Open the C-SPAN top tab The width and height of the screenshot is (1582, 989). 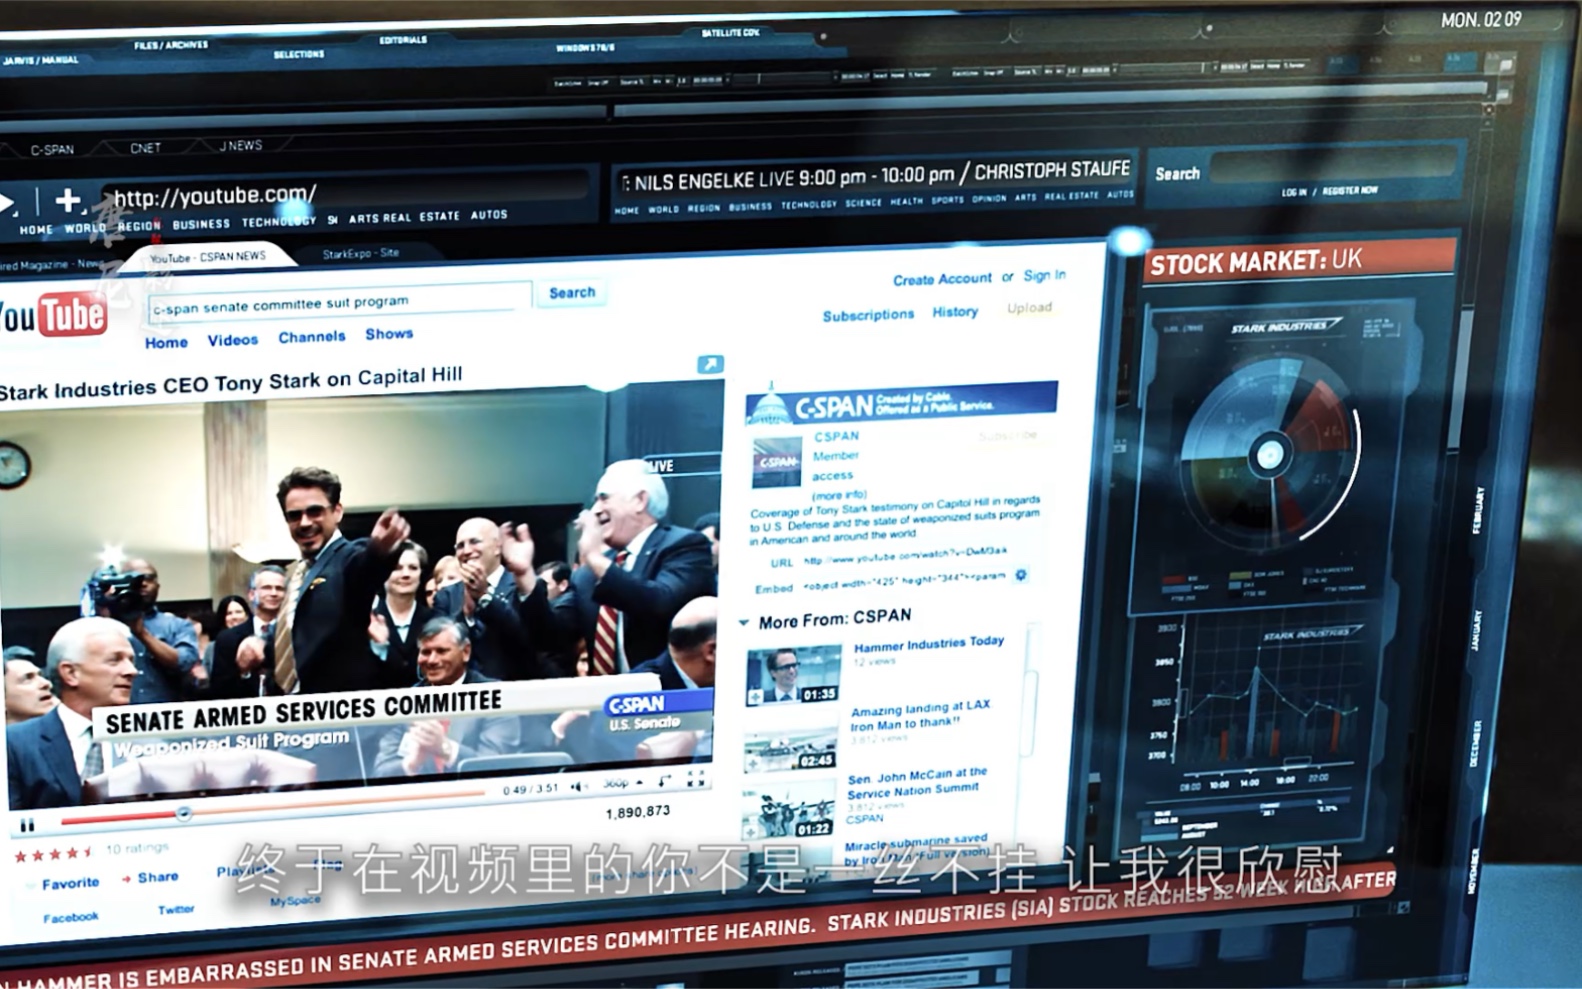pyautogui.click(x=52, y=150)
